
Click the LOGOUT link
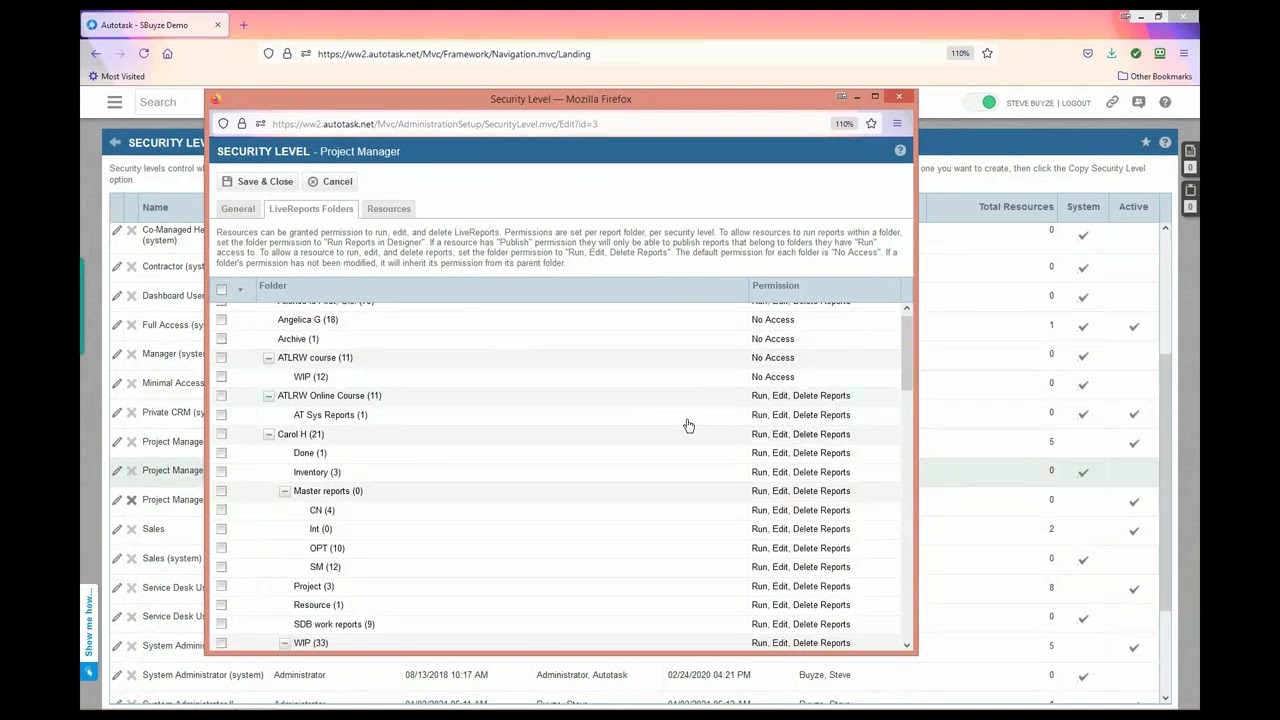pos(1076,103)
